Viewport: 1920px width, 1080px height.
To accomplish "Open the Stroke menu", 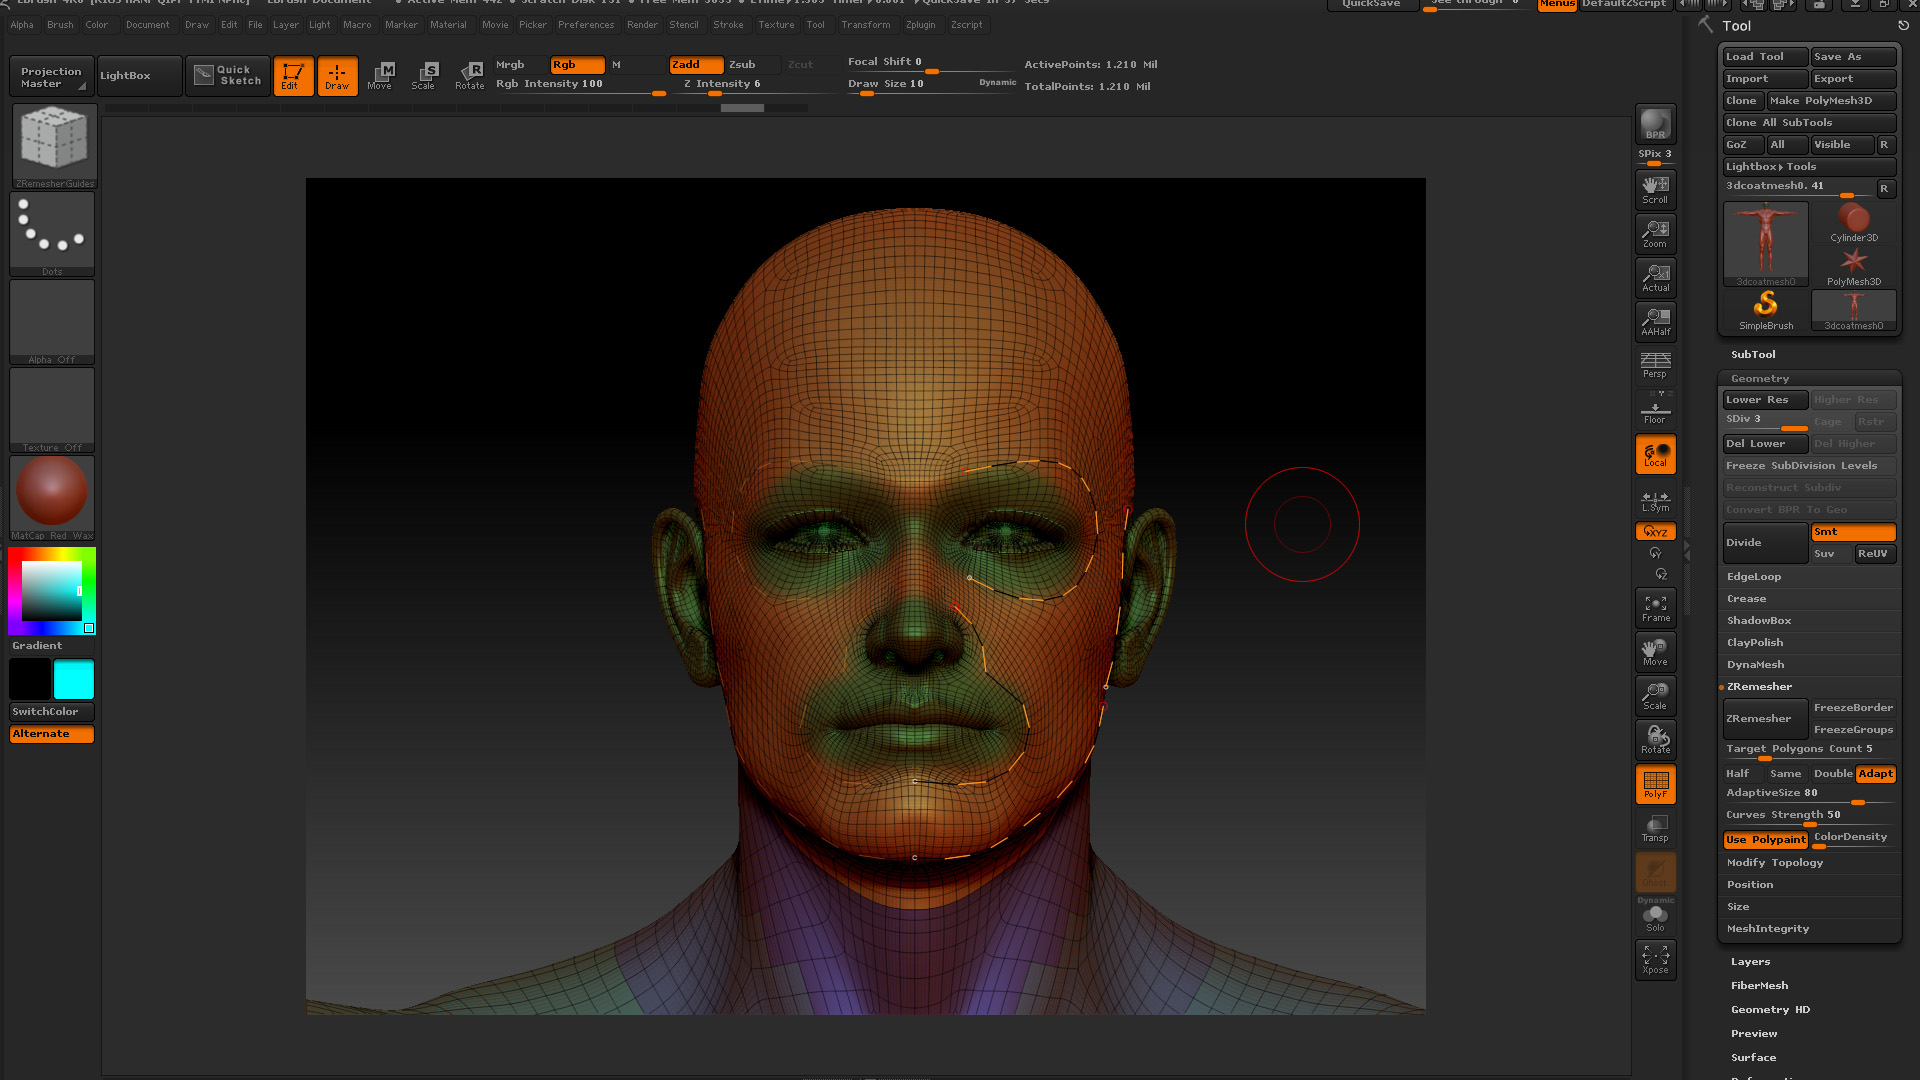I will tap(728, 25).
